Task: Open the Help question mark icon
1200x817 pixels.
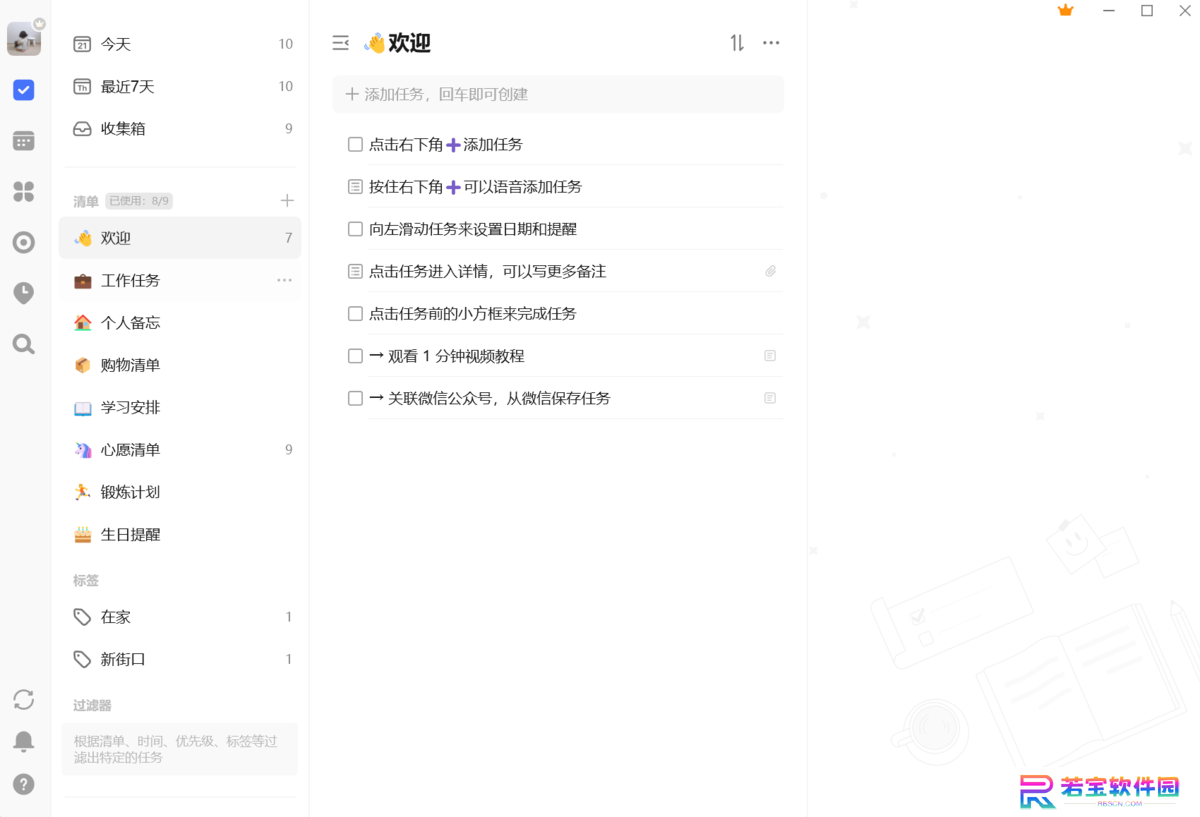Action: point(24,784)
